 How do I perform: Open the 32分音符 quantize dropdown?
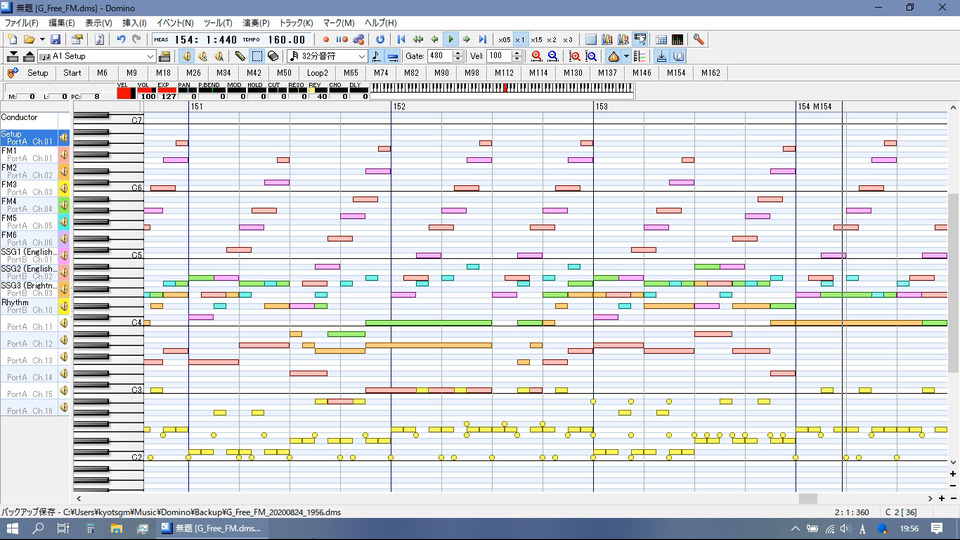[361, 56]
